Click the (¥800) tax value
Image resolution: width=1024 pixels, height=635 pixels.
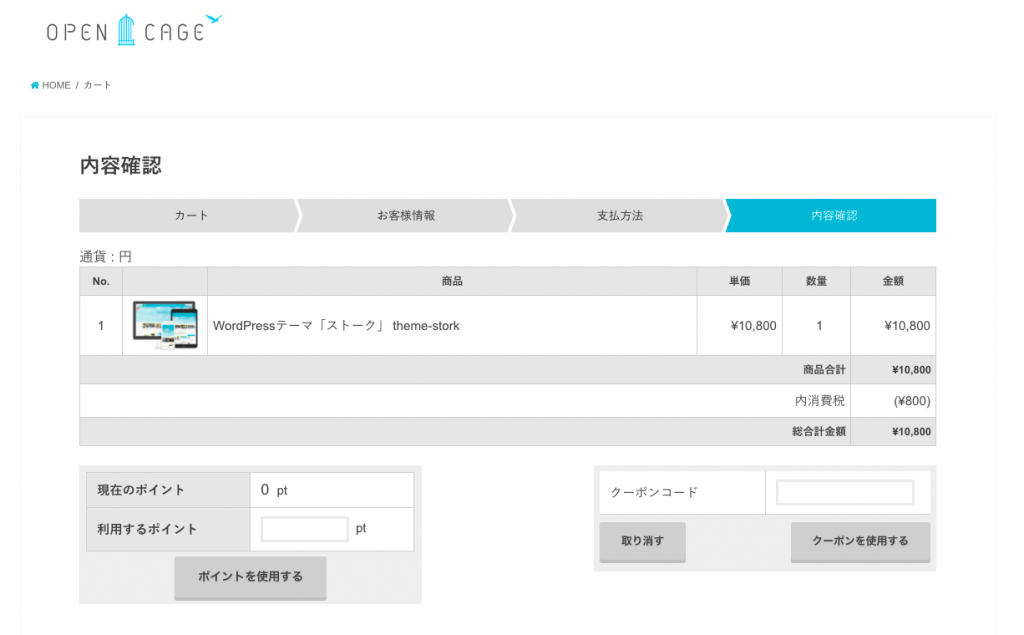pyautogui.click(x=912, y=401)
